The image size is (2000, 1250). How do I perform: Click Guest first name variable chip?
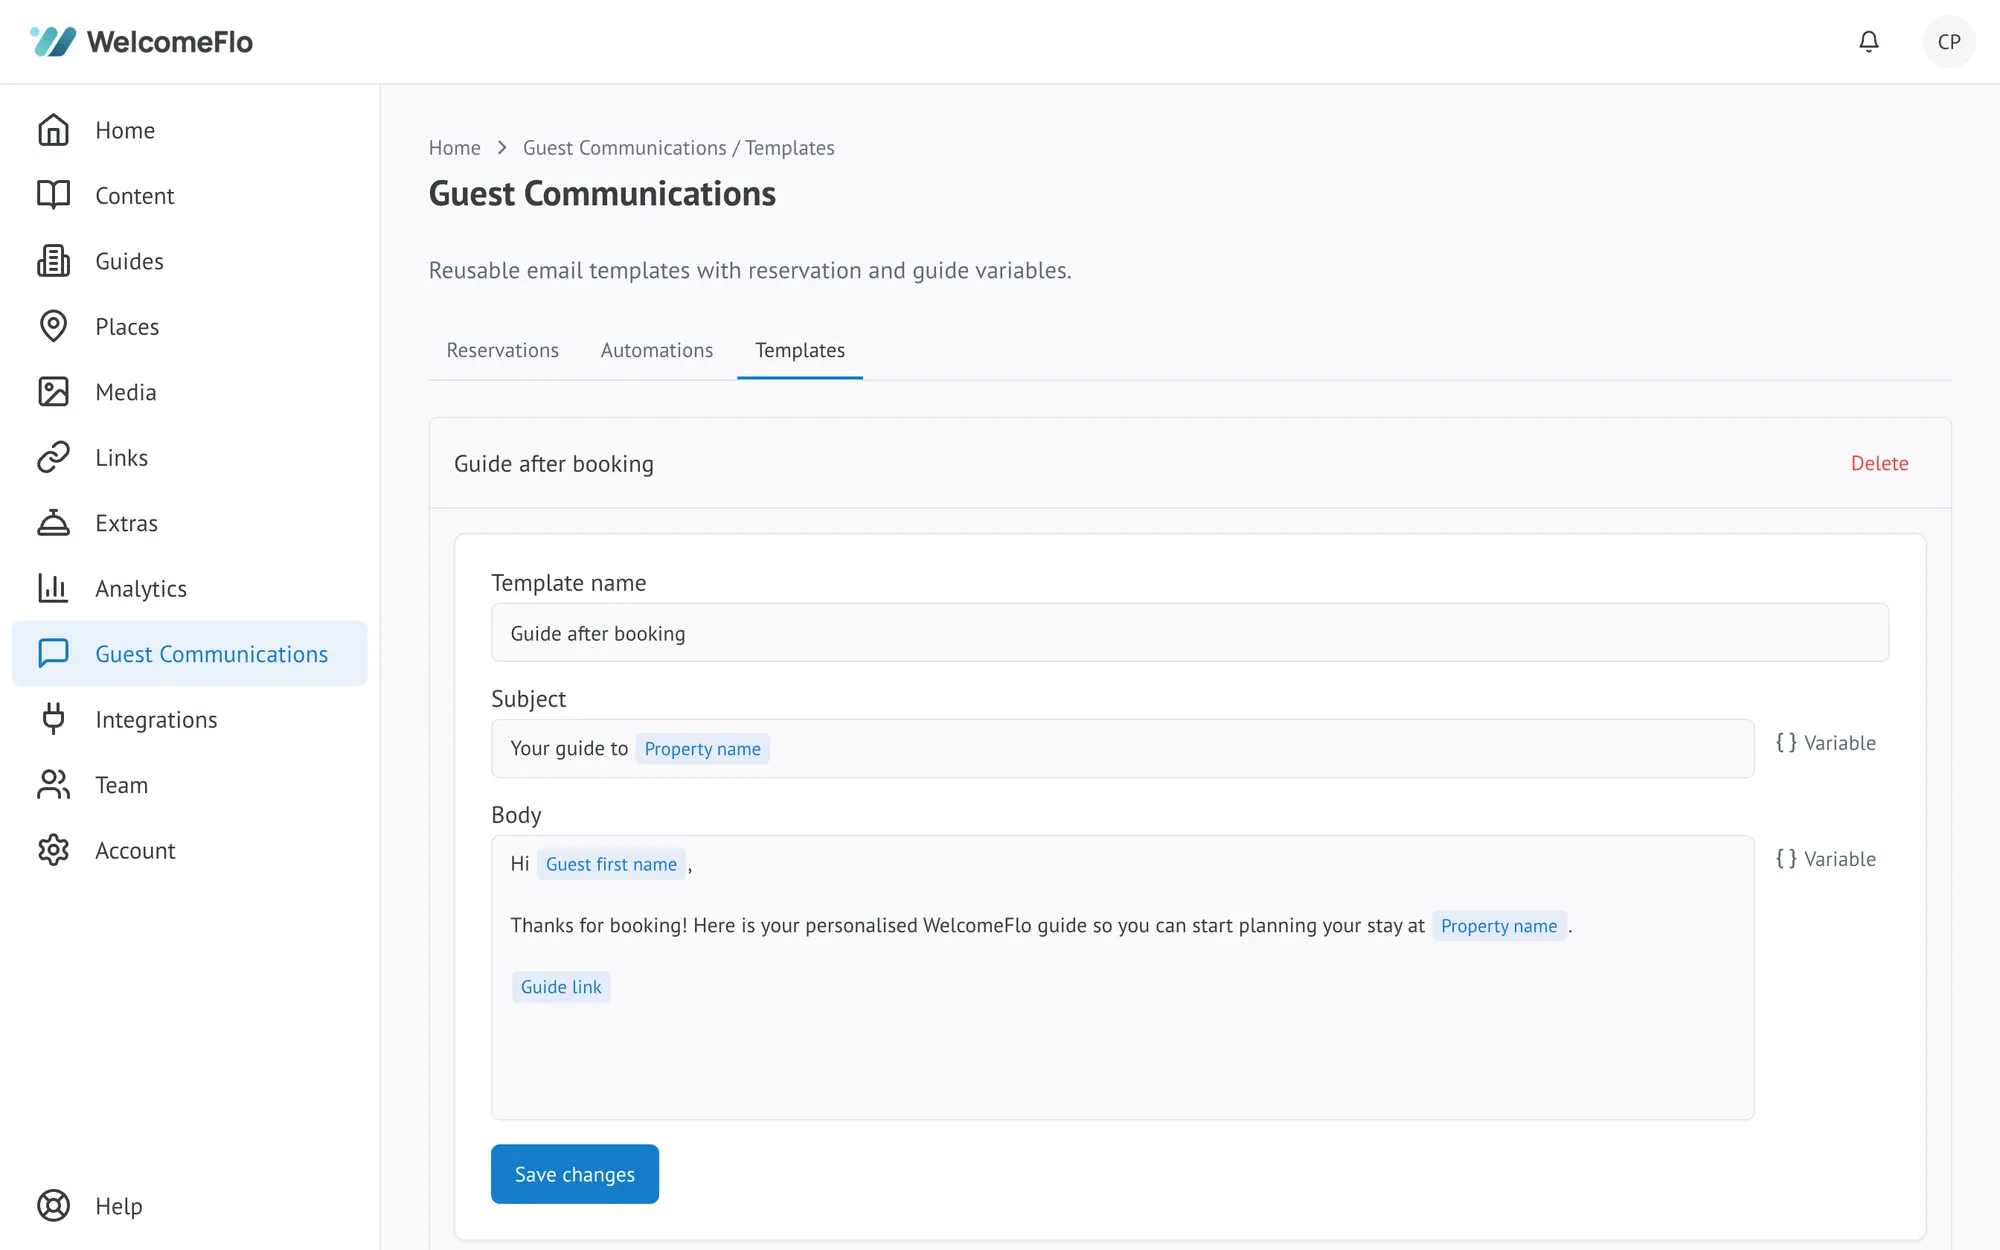(611, 864)
